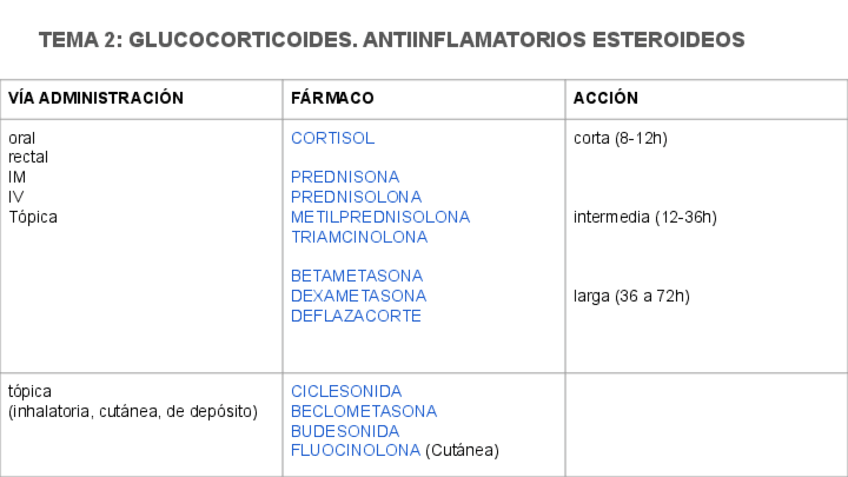Click the BETAMETASONA link
The width and height of the screenshot is (848, 477).
click(x=356, y=276)
